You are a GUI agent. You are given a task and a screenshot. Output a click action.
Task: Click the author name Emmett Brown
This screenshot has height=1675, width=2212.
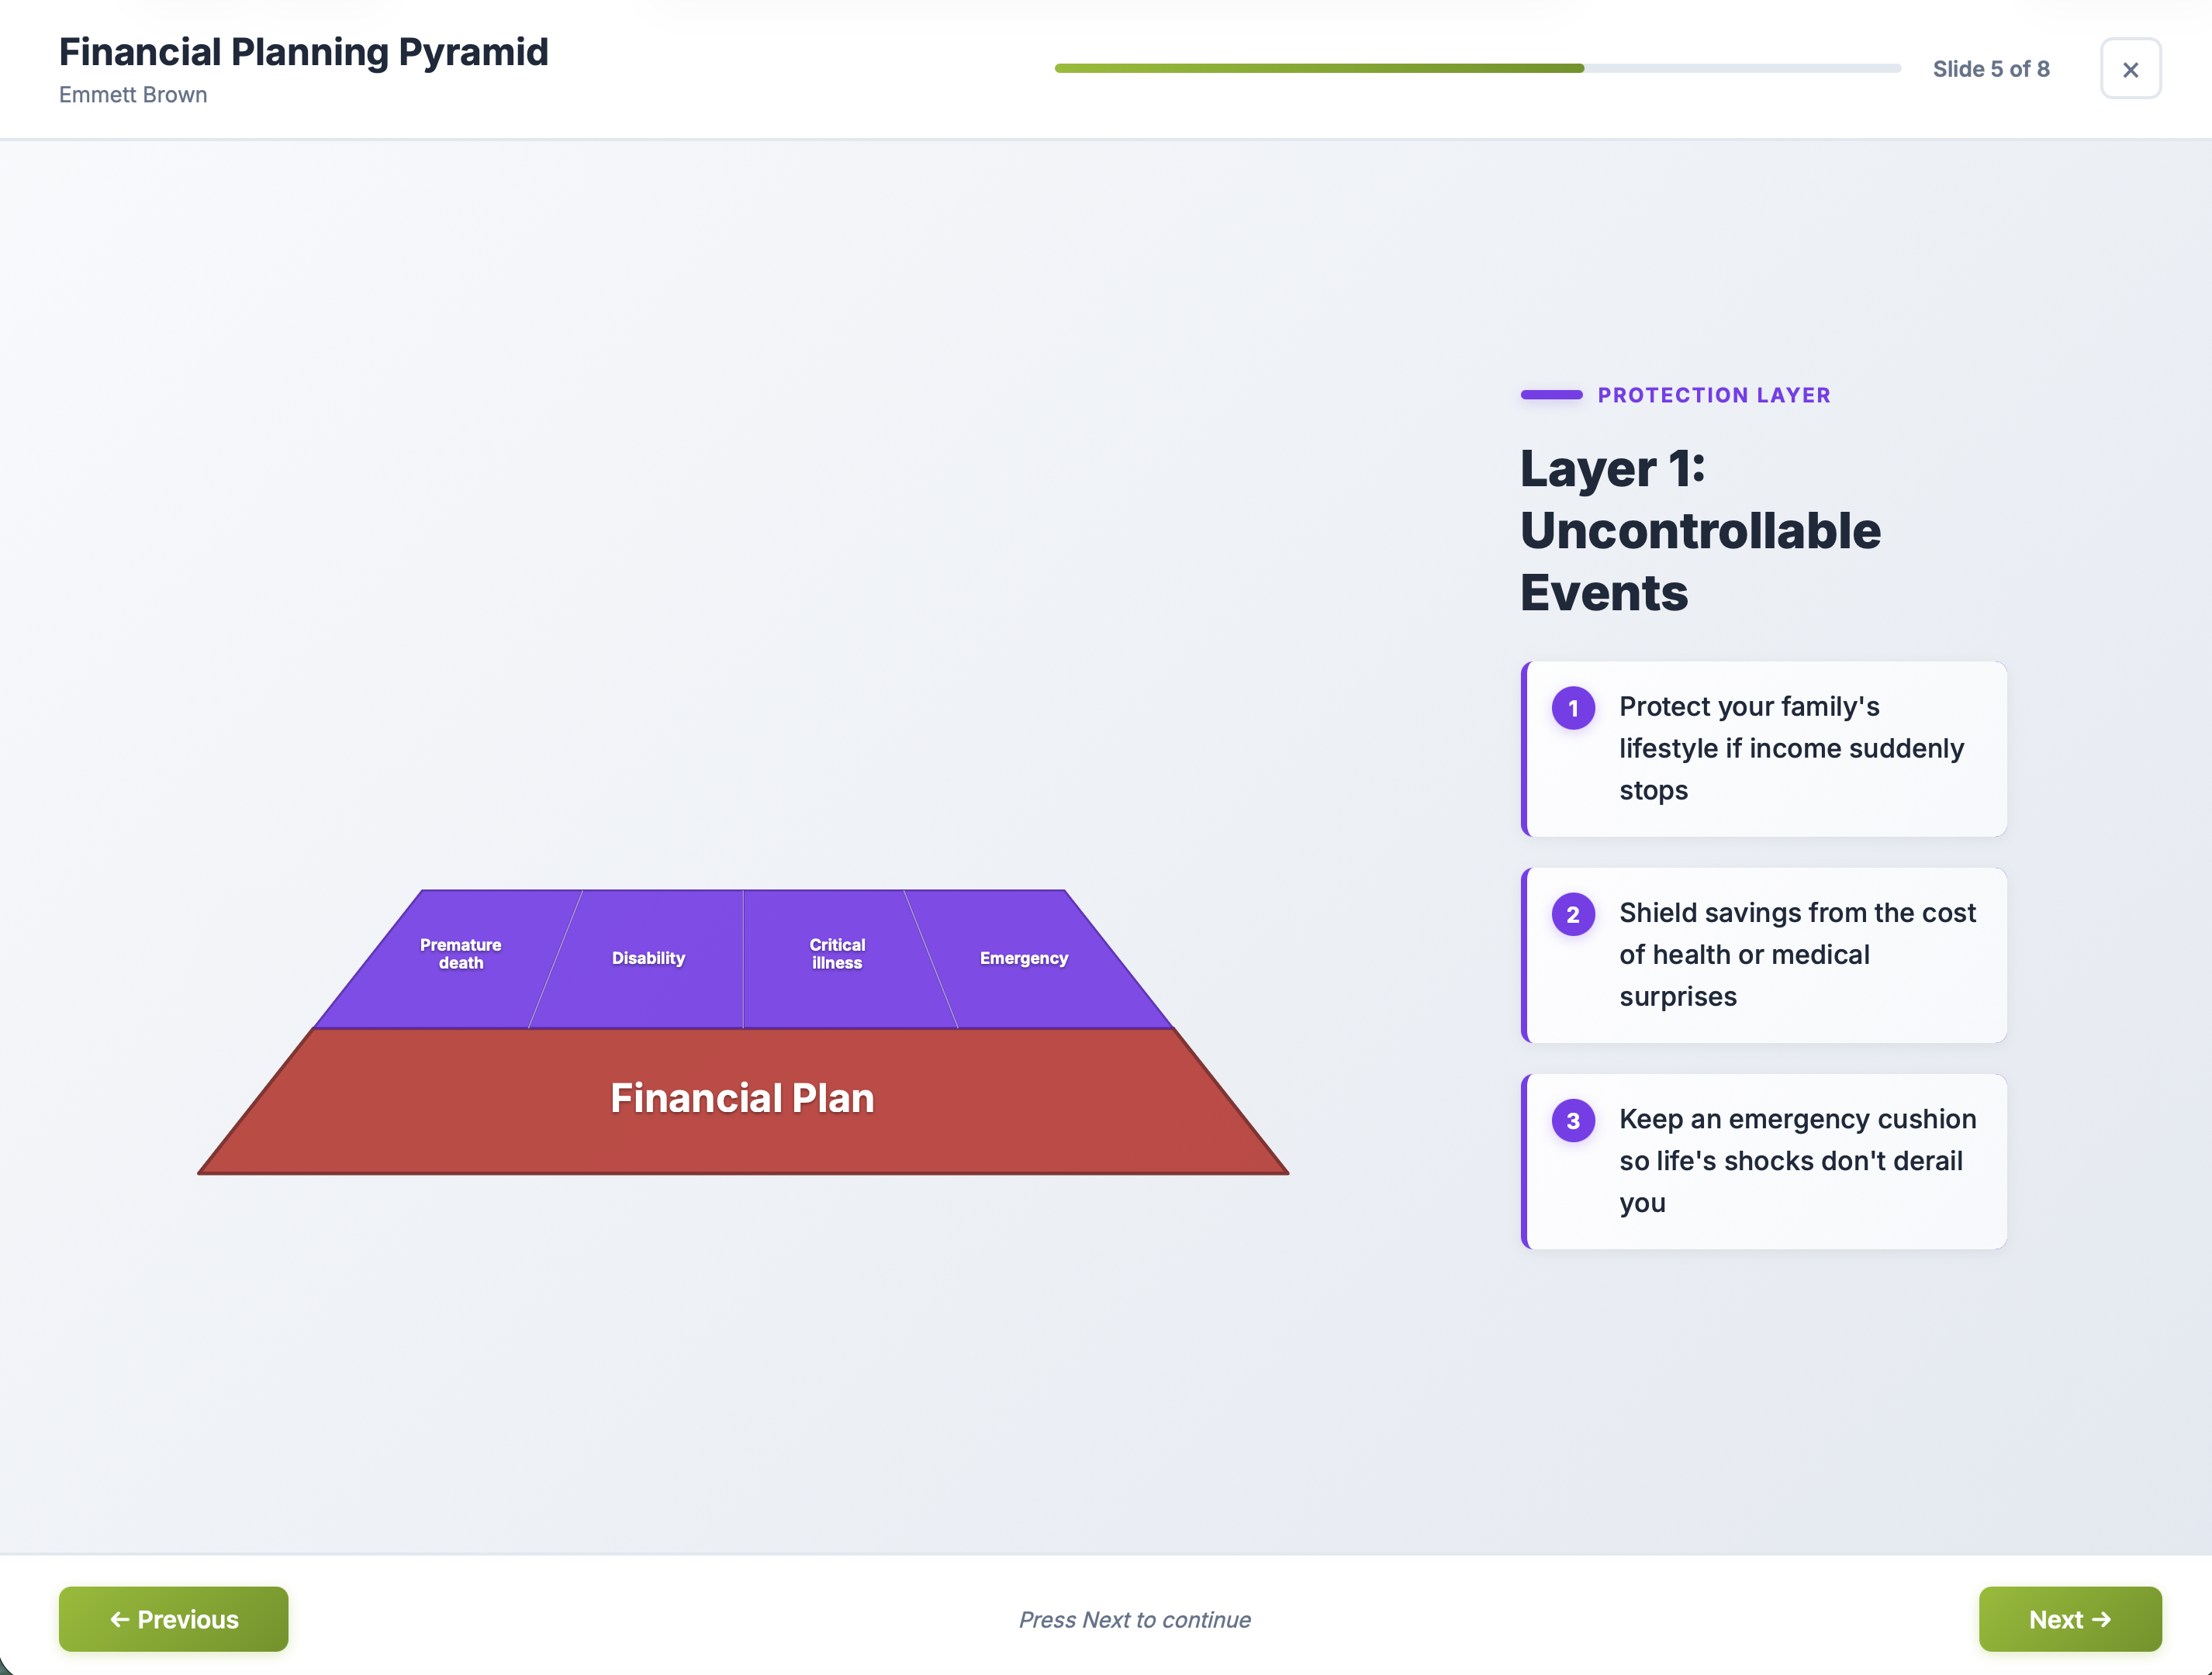pyautogui.click(x=133, y=94)
